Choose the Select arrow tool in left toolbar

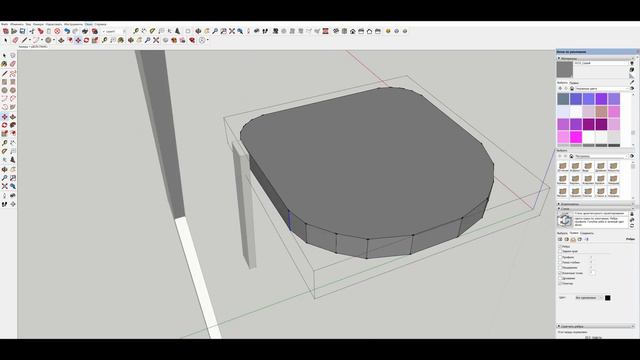pos(4,55)
